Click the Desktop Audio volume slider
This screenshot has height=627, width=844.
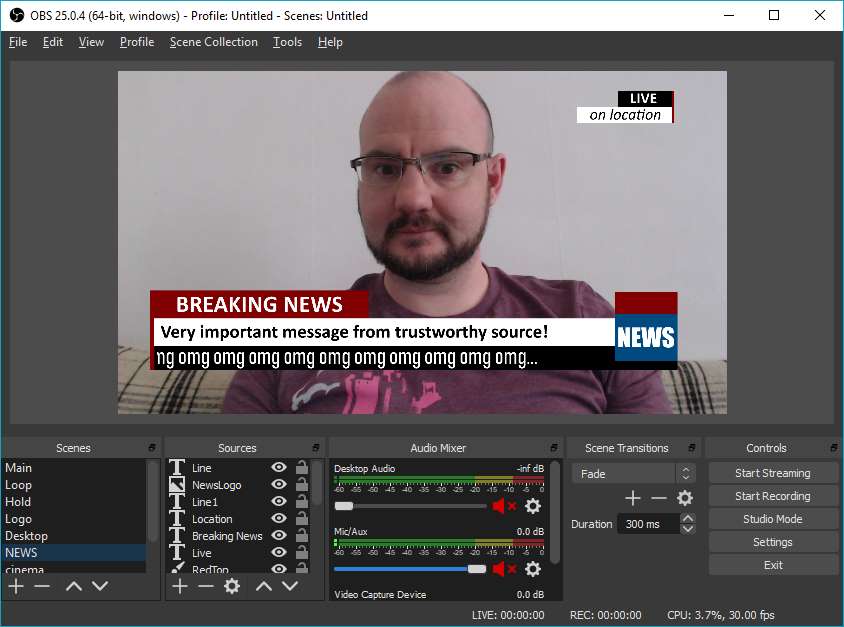[410, 506]
